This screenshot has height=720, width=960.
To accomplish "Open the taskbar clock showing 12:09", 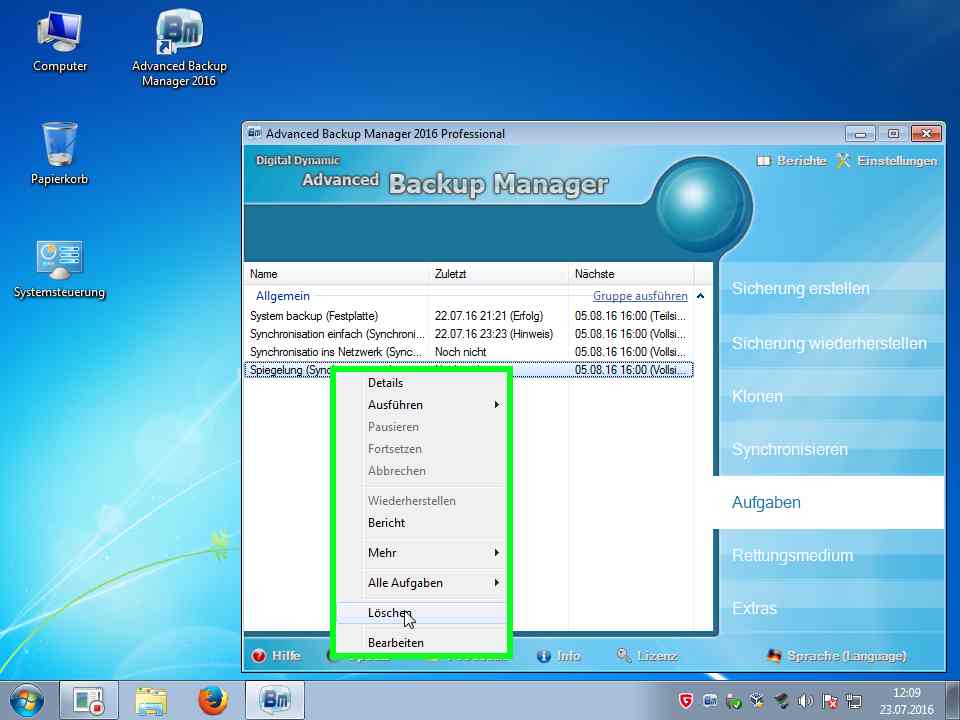I will tap(907, 701).
